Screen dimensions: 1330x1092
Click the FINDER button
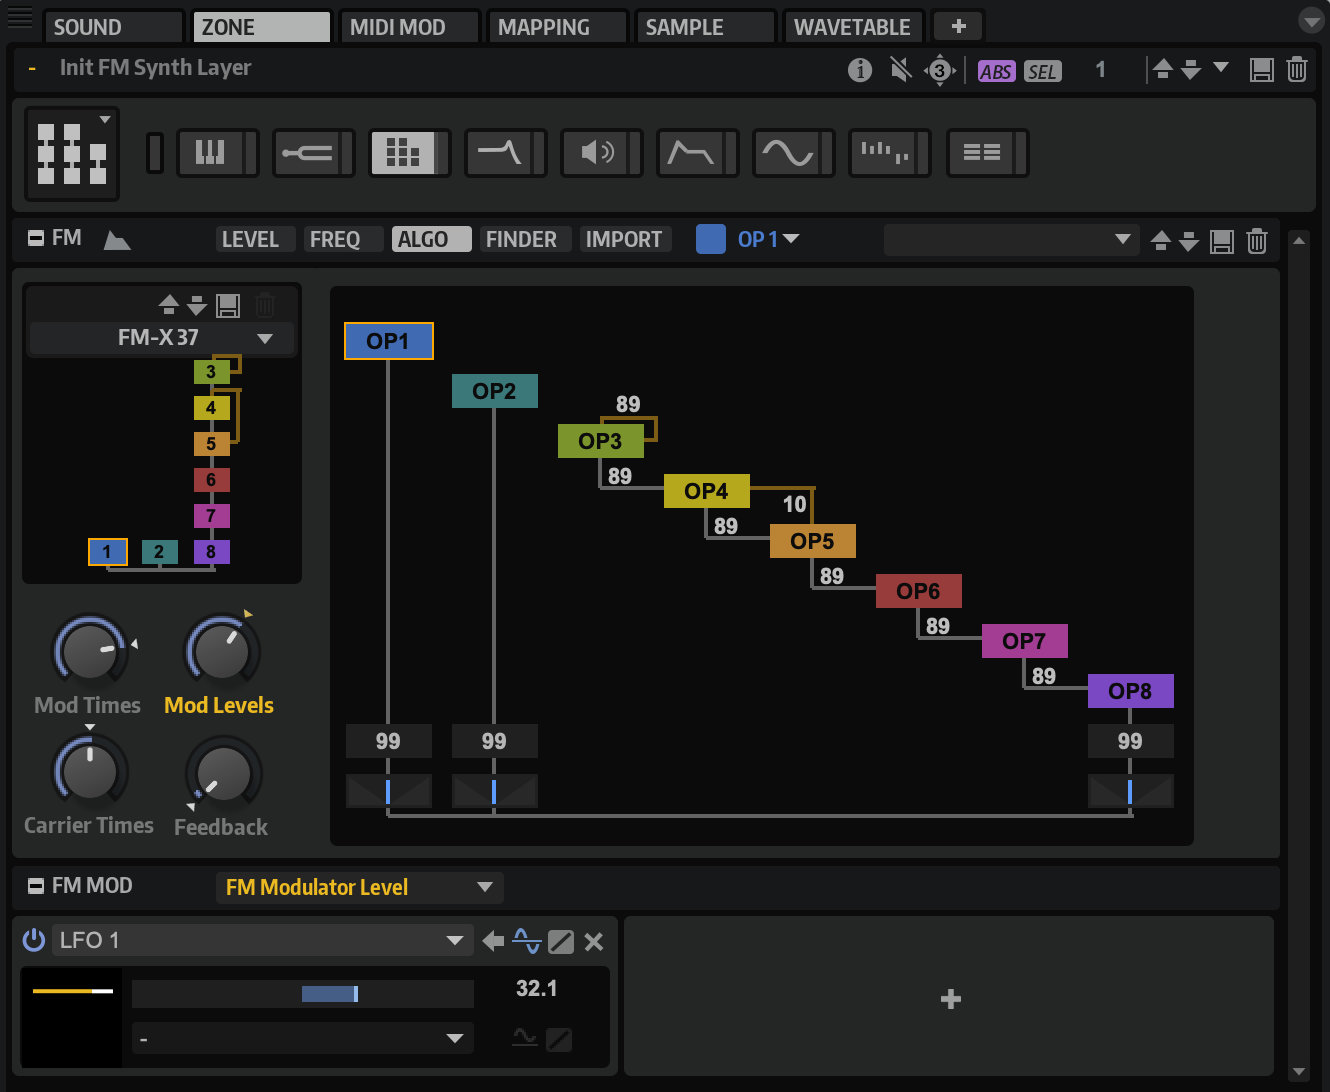coord(521,240)
